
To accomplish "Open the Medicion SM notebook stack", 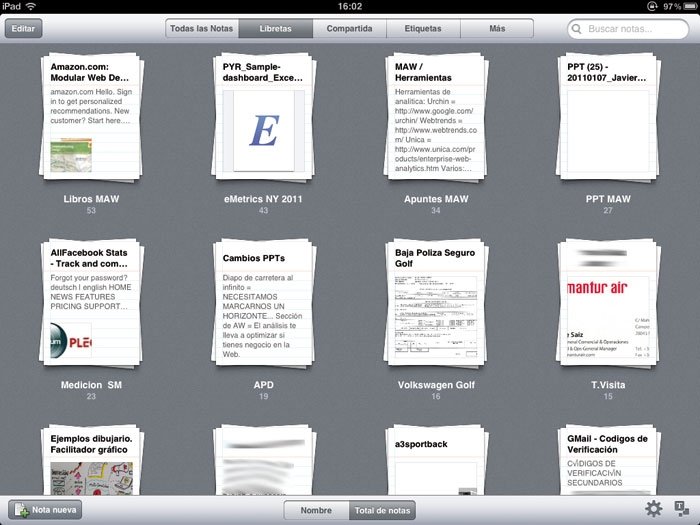I will (92, 304).
